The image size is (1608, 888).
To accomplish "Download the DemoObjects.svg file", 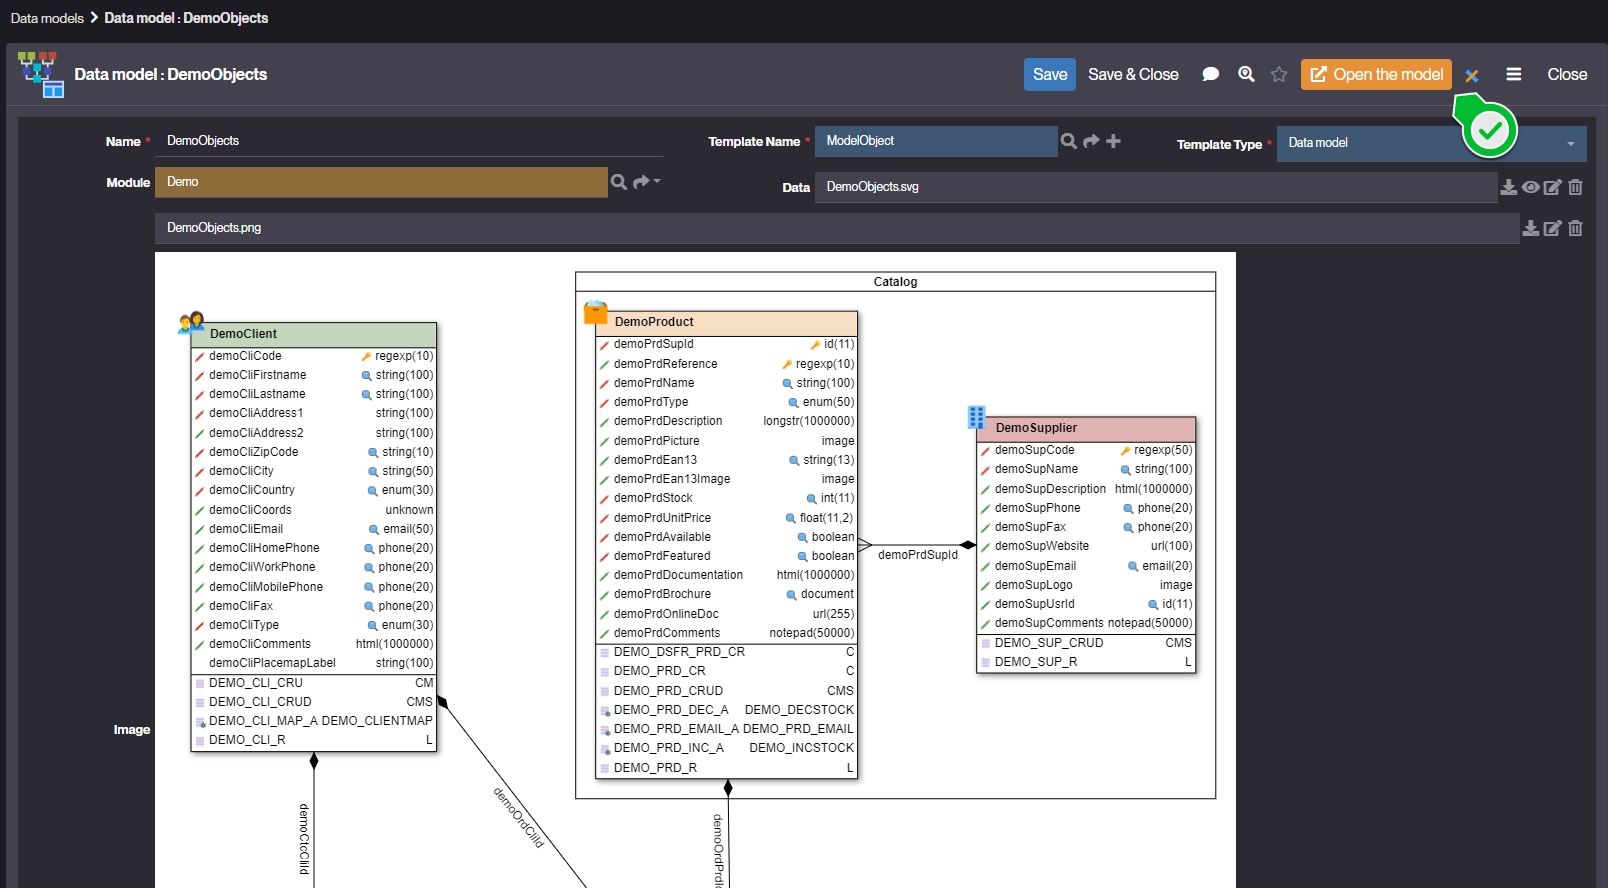I will click(1509, 187).
